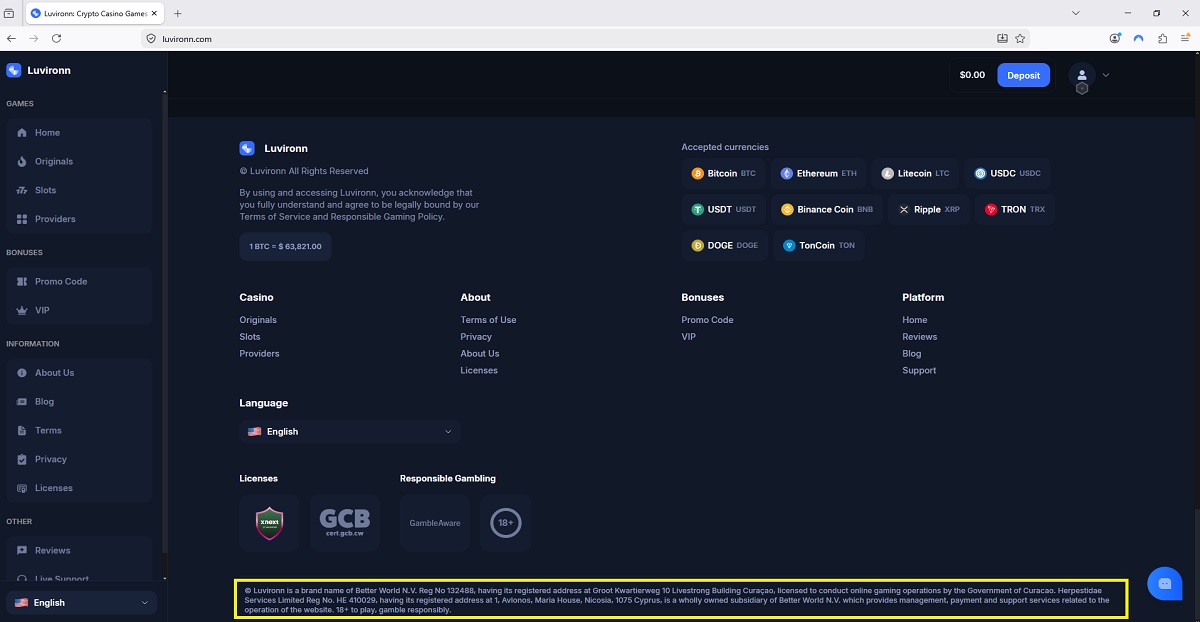Screen dimensions: 1200x622
Task: Click the Deposit button
Action: pos(1023,75)
